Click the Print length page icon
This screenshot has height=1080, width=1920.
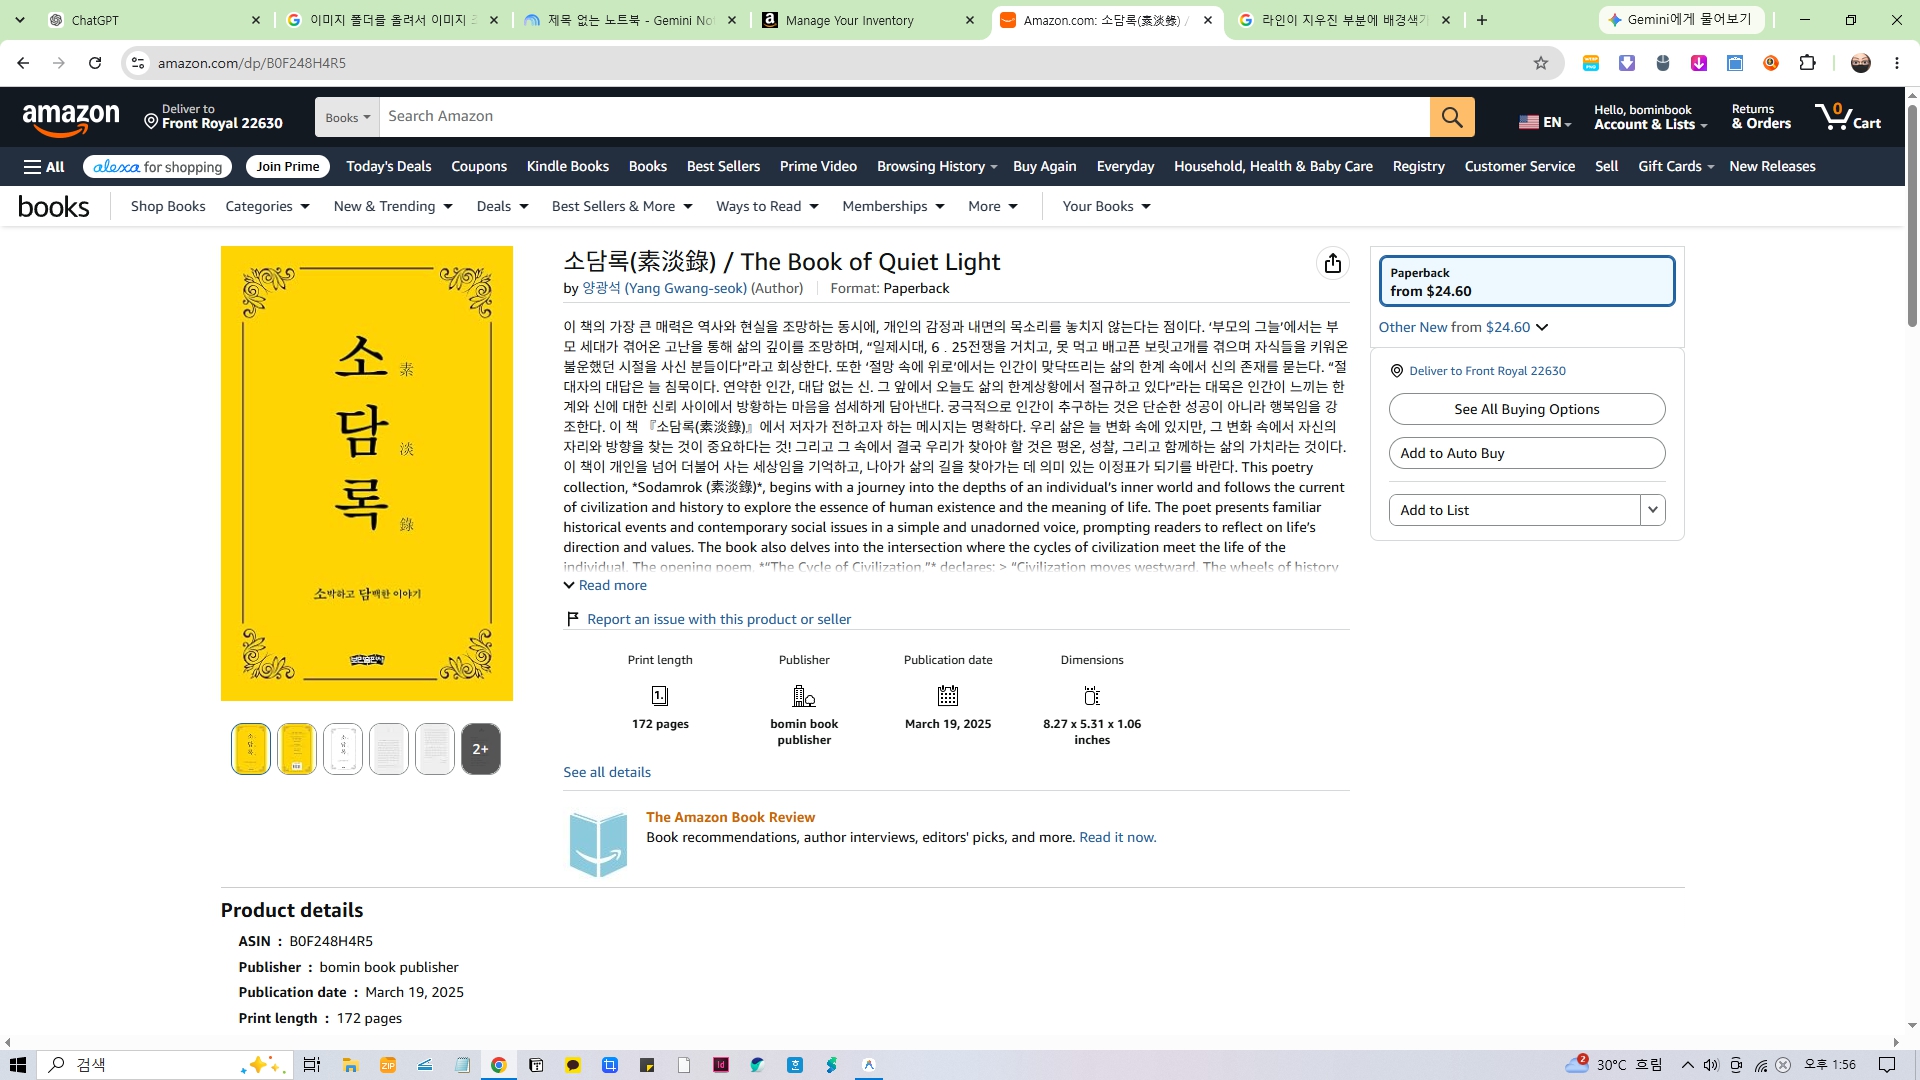click(660, 695)
